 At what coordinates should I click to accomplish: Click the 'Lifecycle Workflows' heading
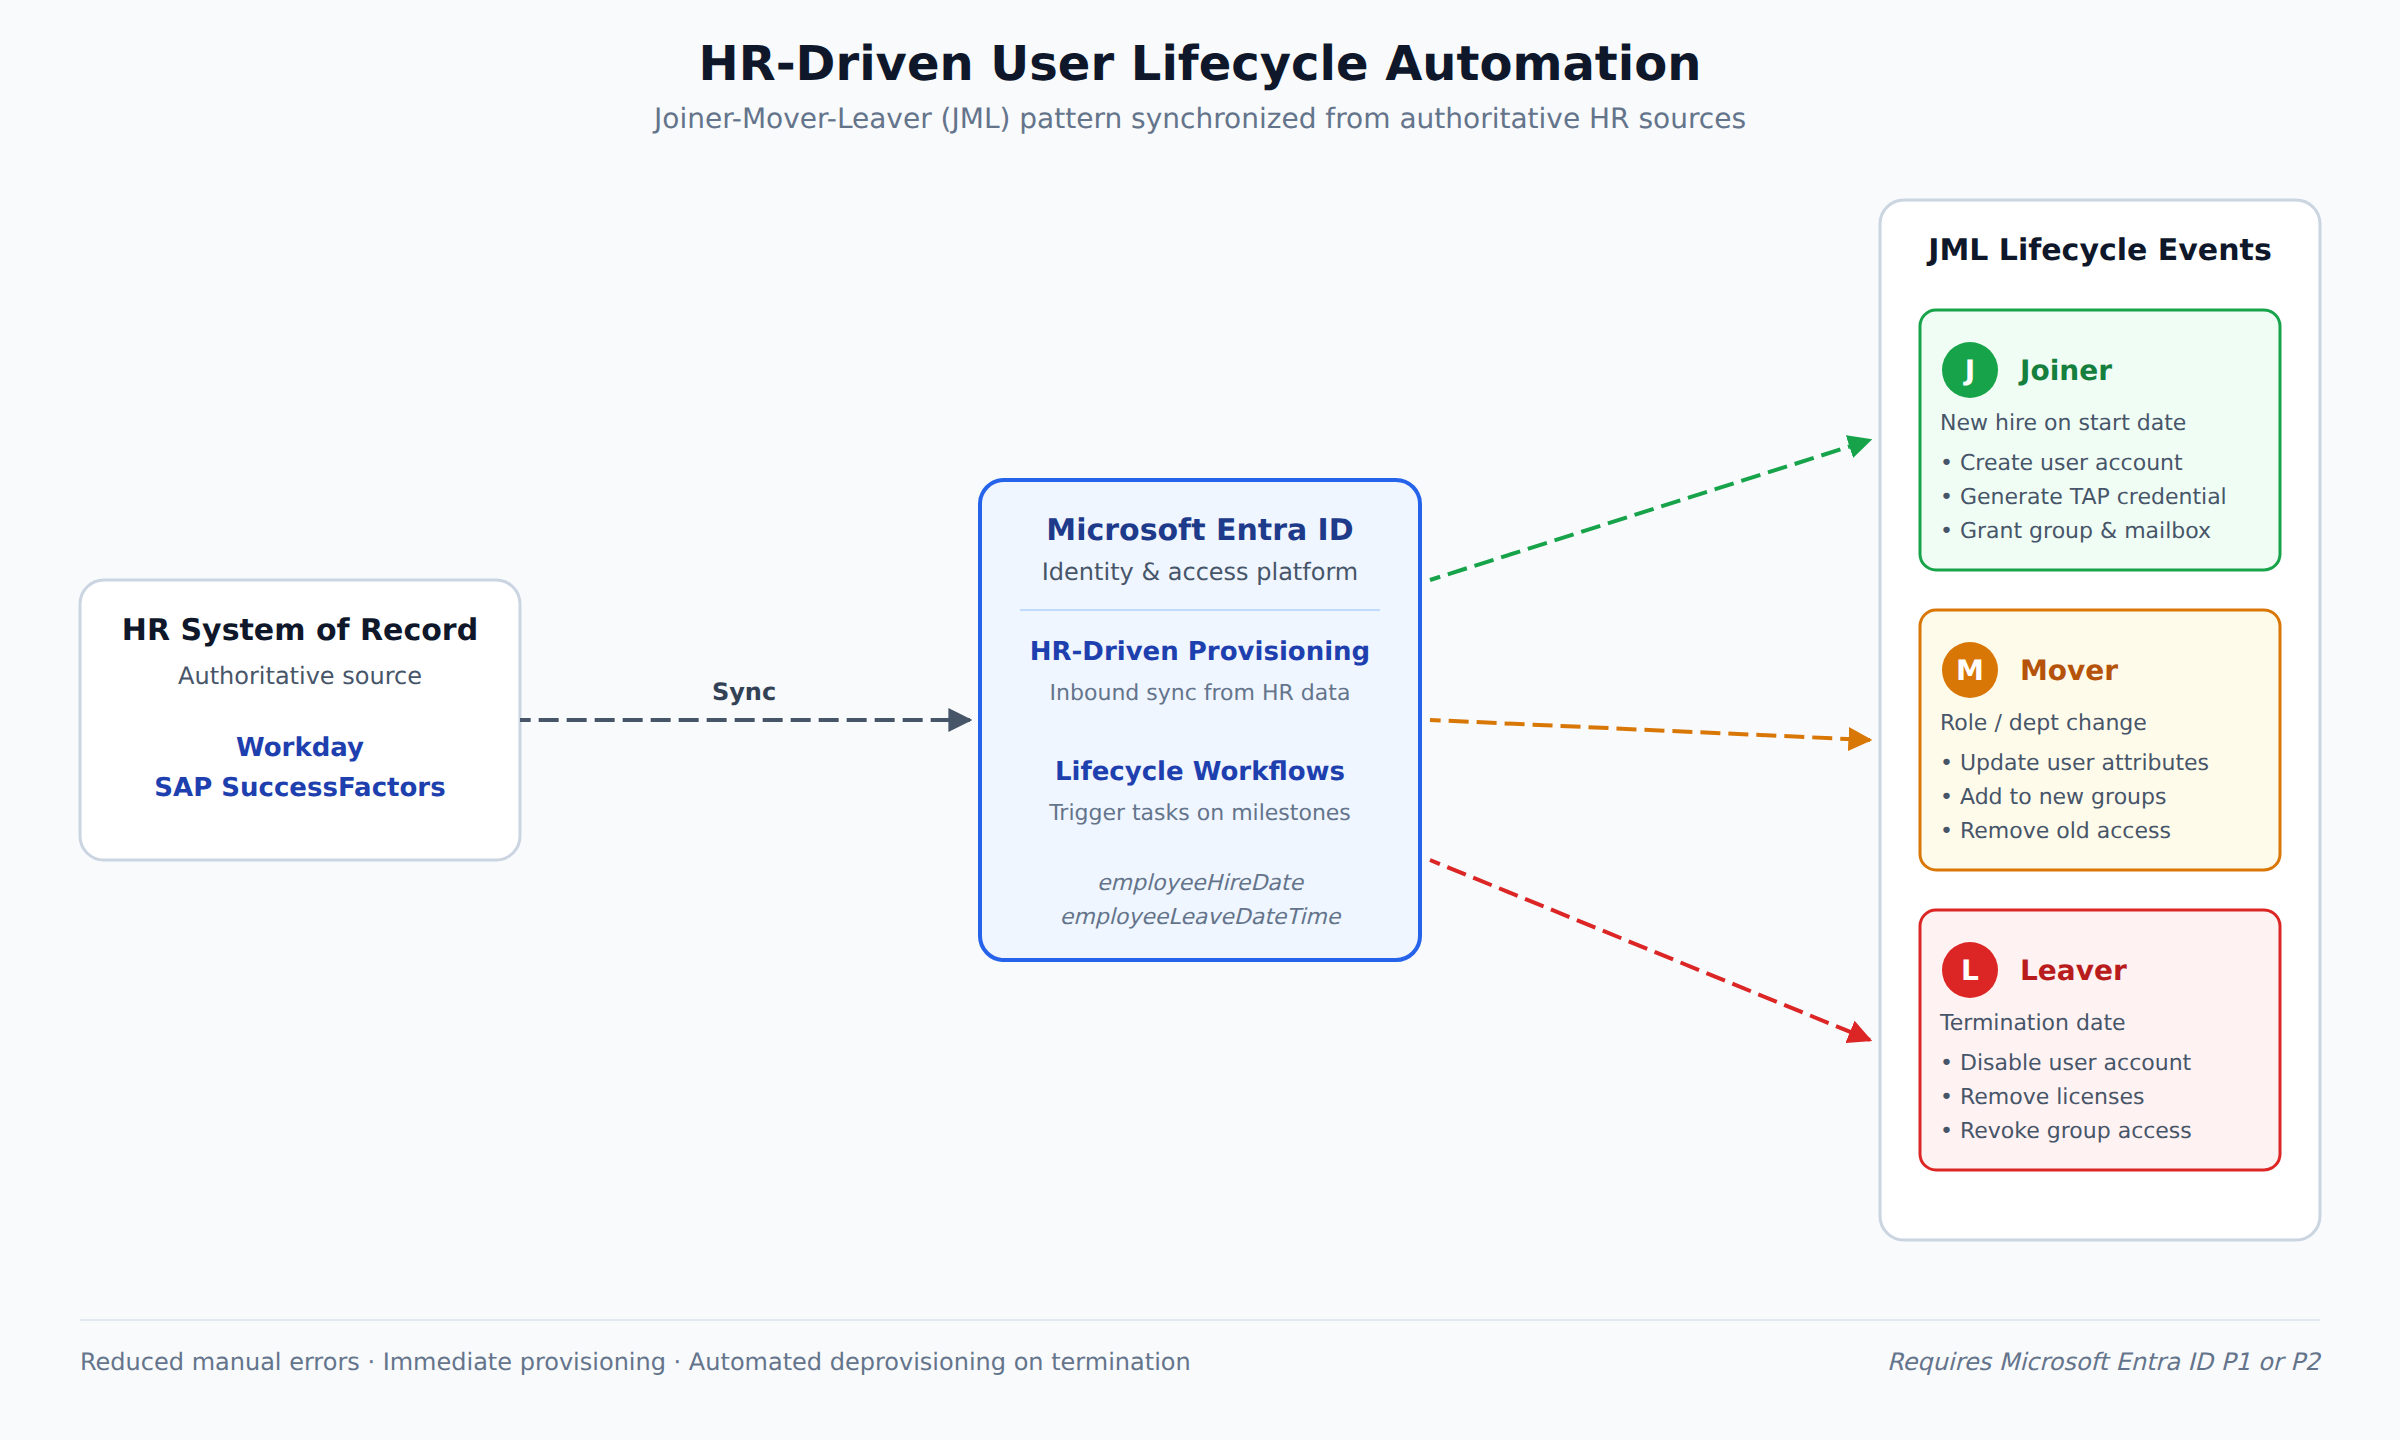1199,771
